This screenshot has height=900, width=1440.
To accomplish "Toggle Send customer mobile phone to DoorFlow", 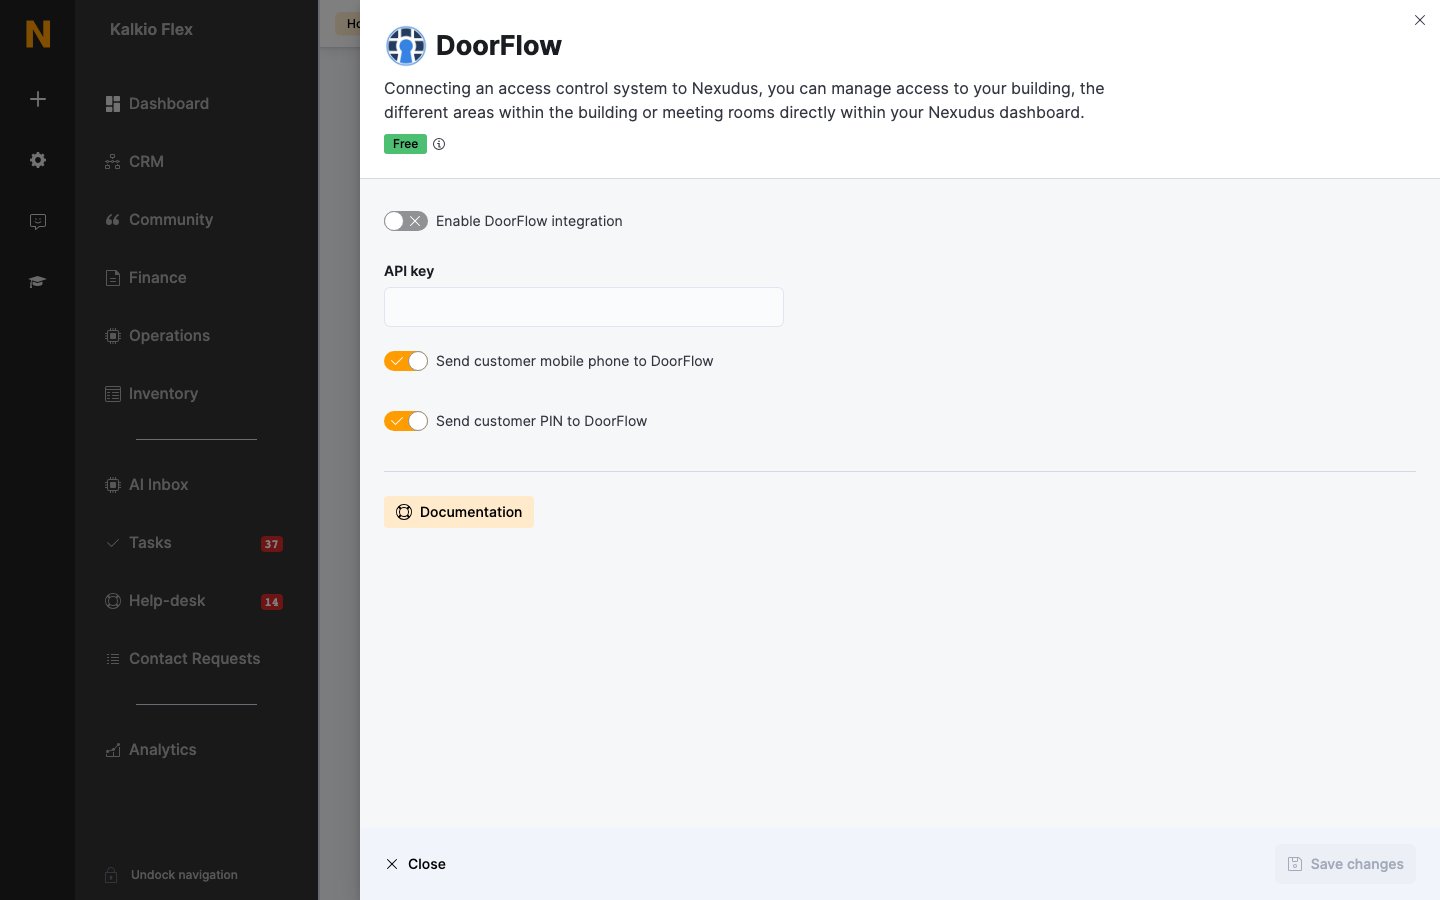I will pos(406,361).
